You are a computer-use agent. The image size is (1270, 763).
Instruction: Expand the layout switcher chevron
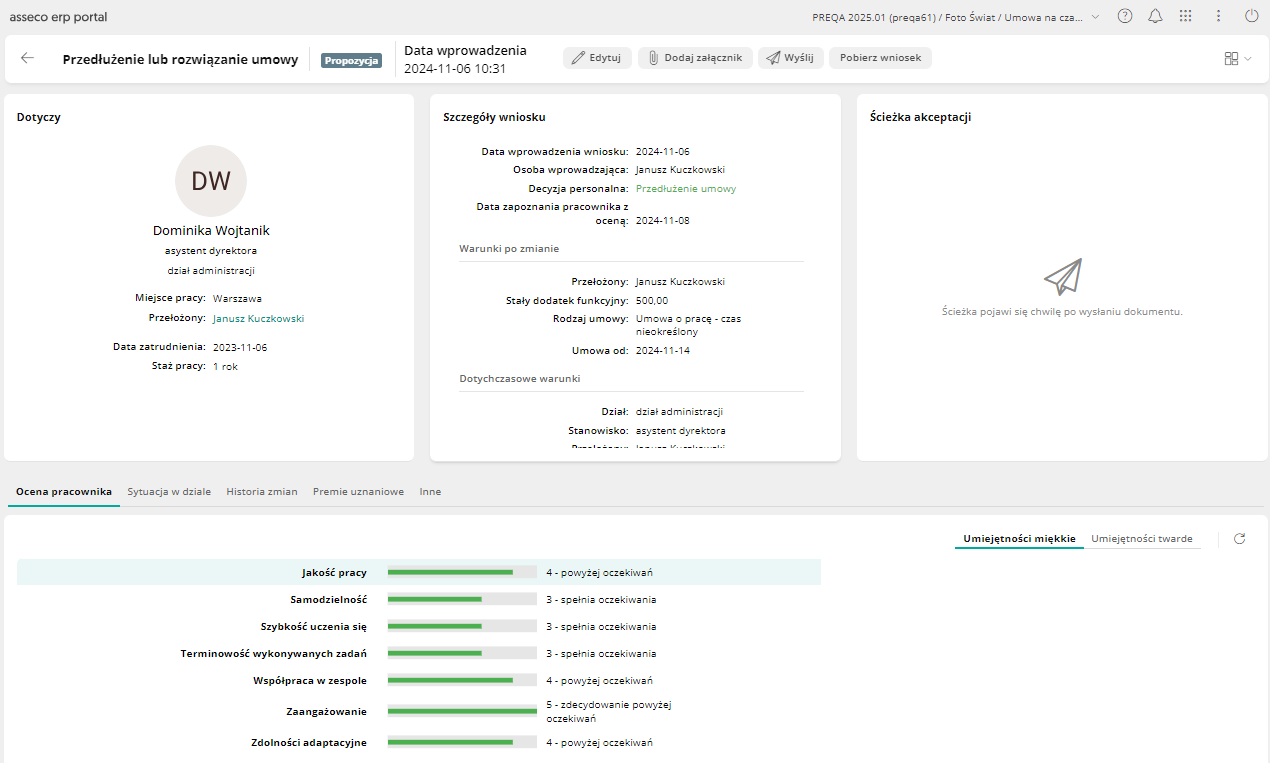(1248, 59)
